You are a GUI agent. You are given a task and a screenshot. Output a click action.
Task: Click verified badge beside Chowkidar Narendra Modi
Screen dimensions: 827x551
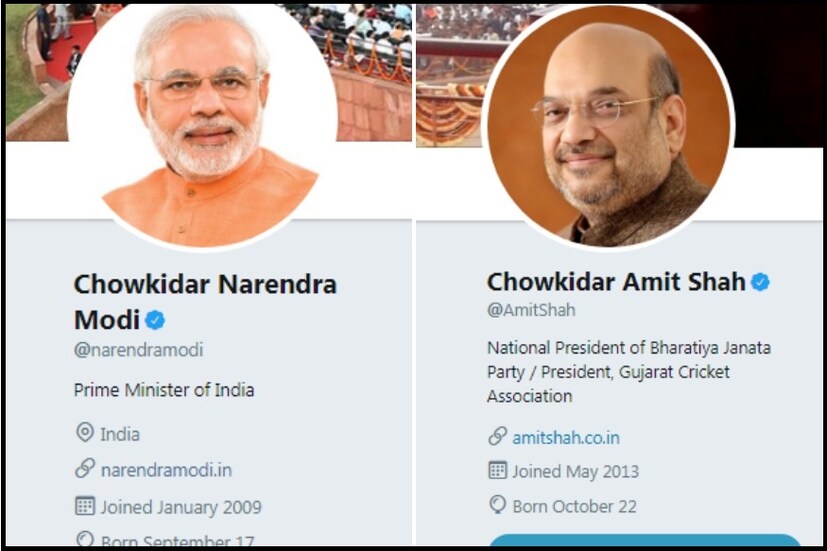[x=156, y=320]
